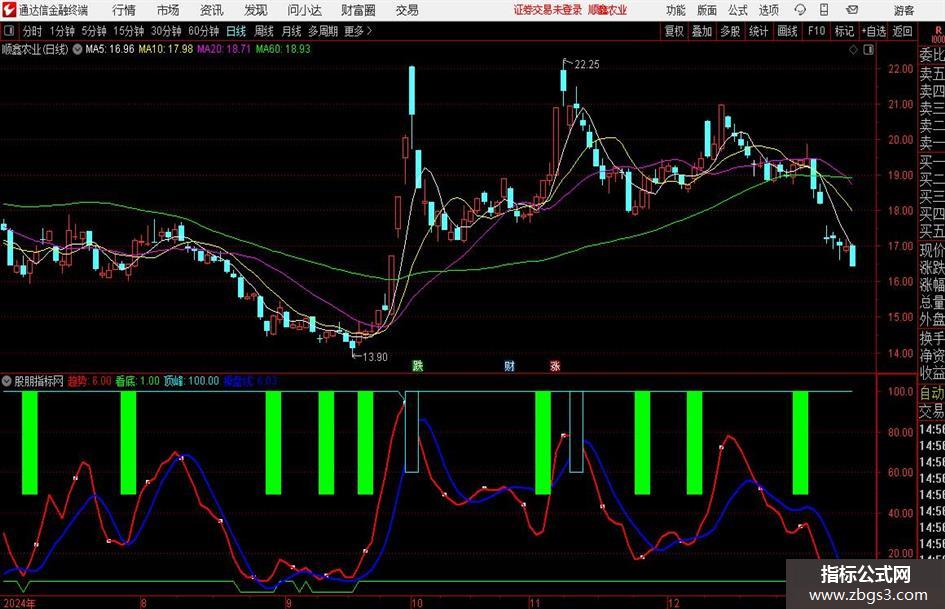Click 股朋指标网 indicator name

tap(39, 381)
